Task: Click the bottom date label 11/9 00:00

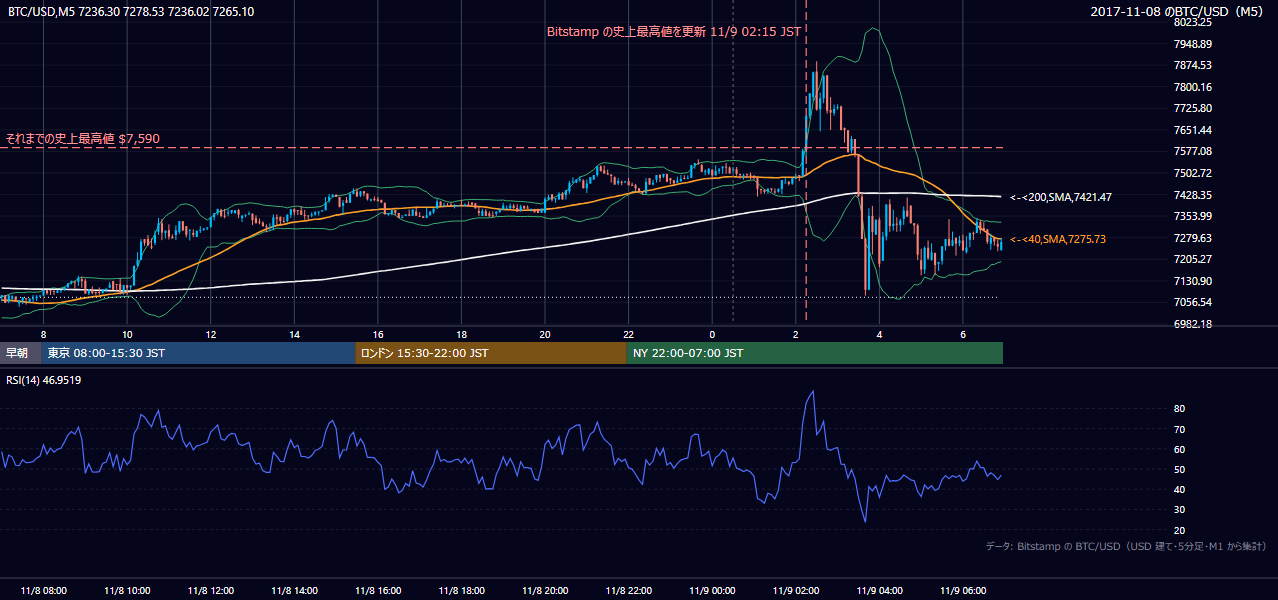Action: 712,591
